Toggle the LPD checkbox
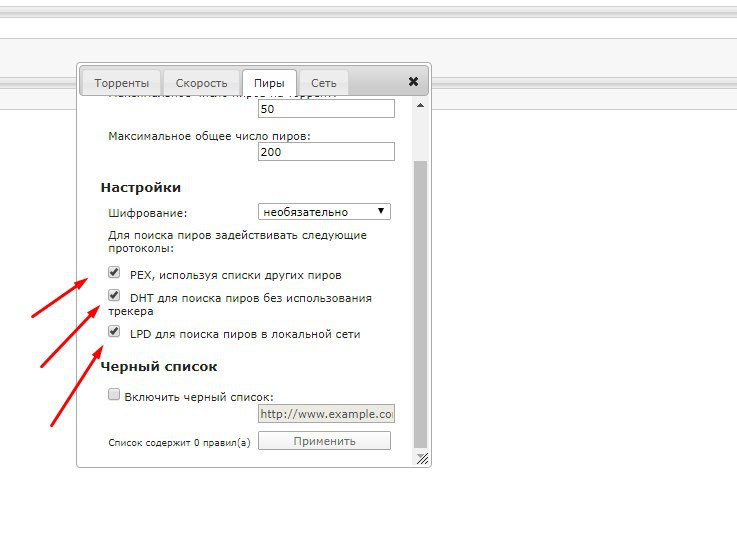 click(x=114, y=331)
